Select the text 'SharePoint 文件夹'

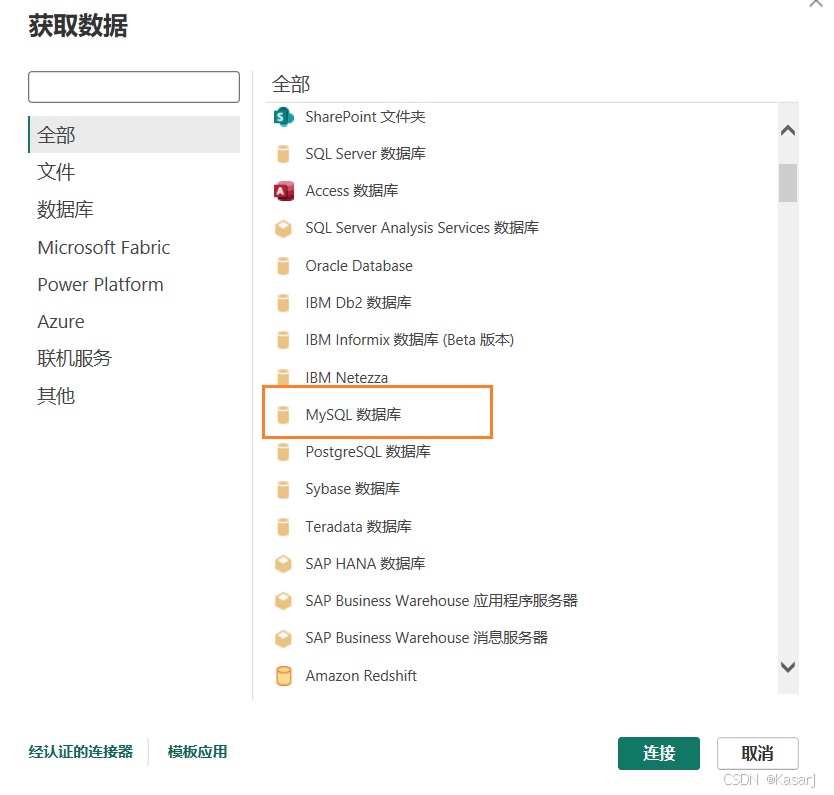(365, 116)
